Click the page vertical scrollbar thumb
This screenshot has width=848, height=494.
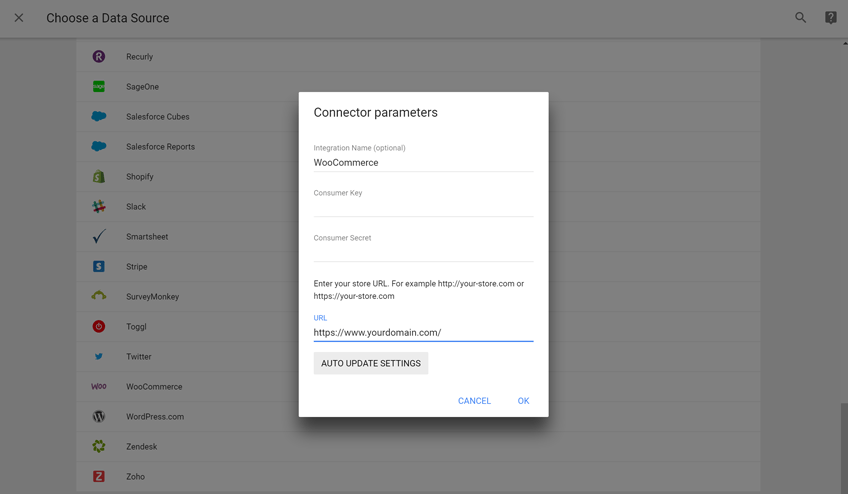pyautogui.click(x=844, y=446)
